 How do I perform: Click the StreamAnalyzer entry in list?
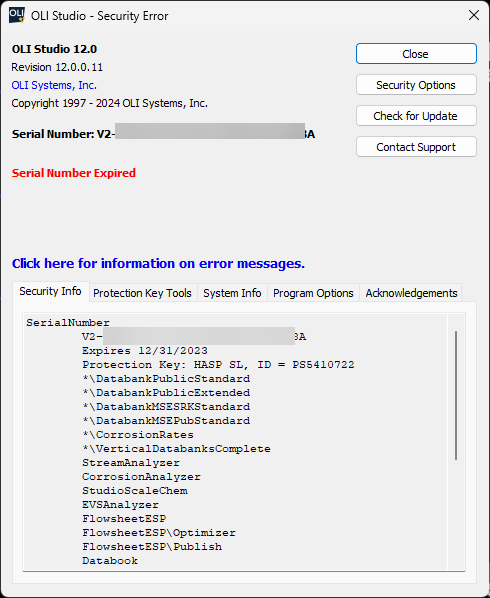(131, 463)
